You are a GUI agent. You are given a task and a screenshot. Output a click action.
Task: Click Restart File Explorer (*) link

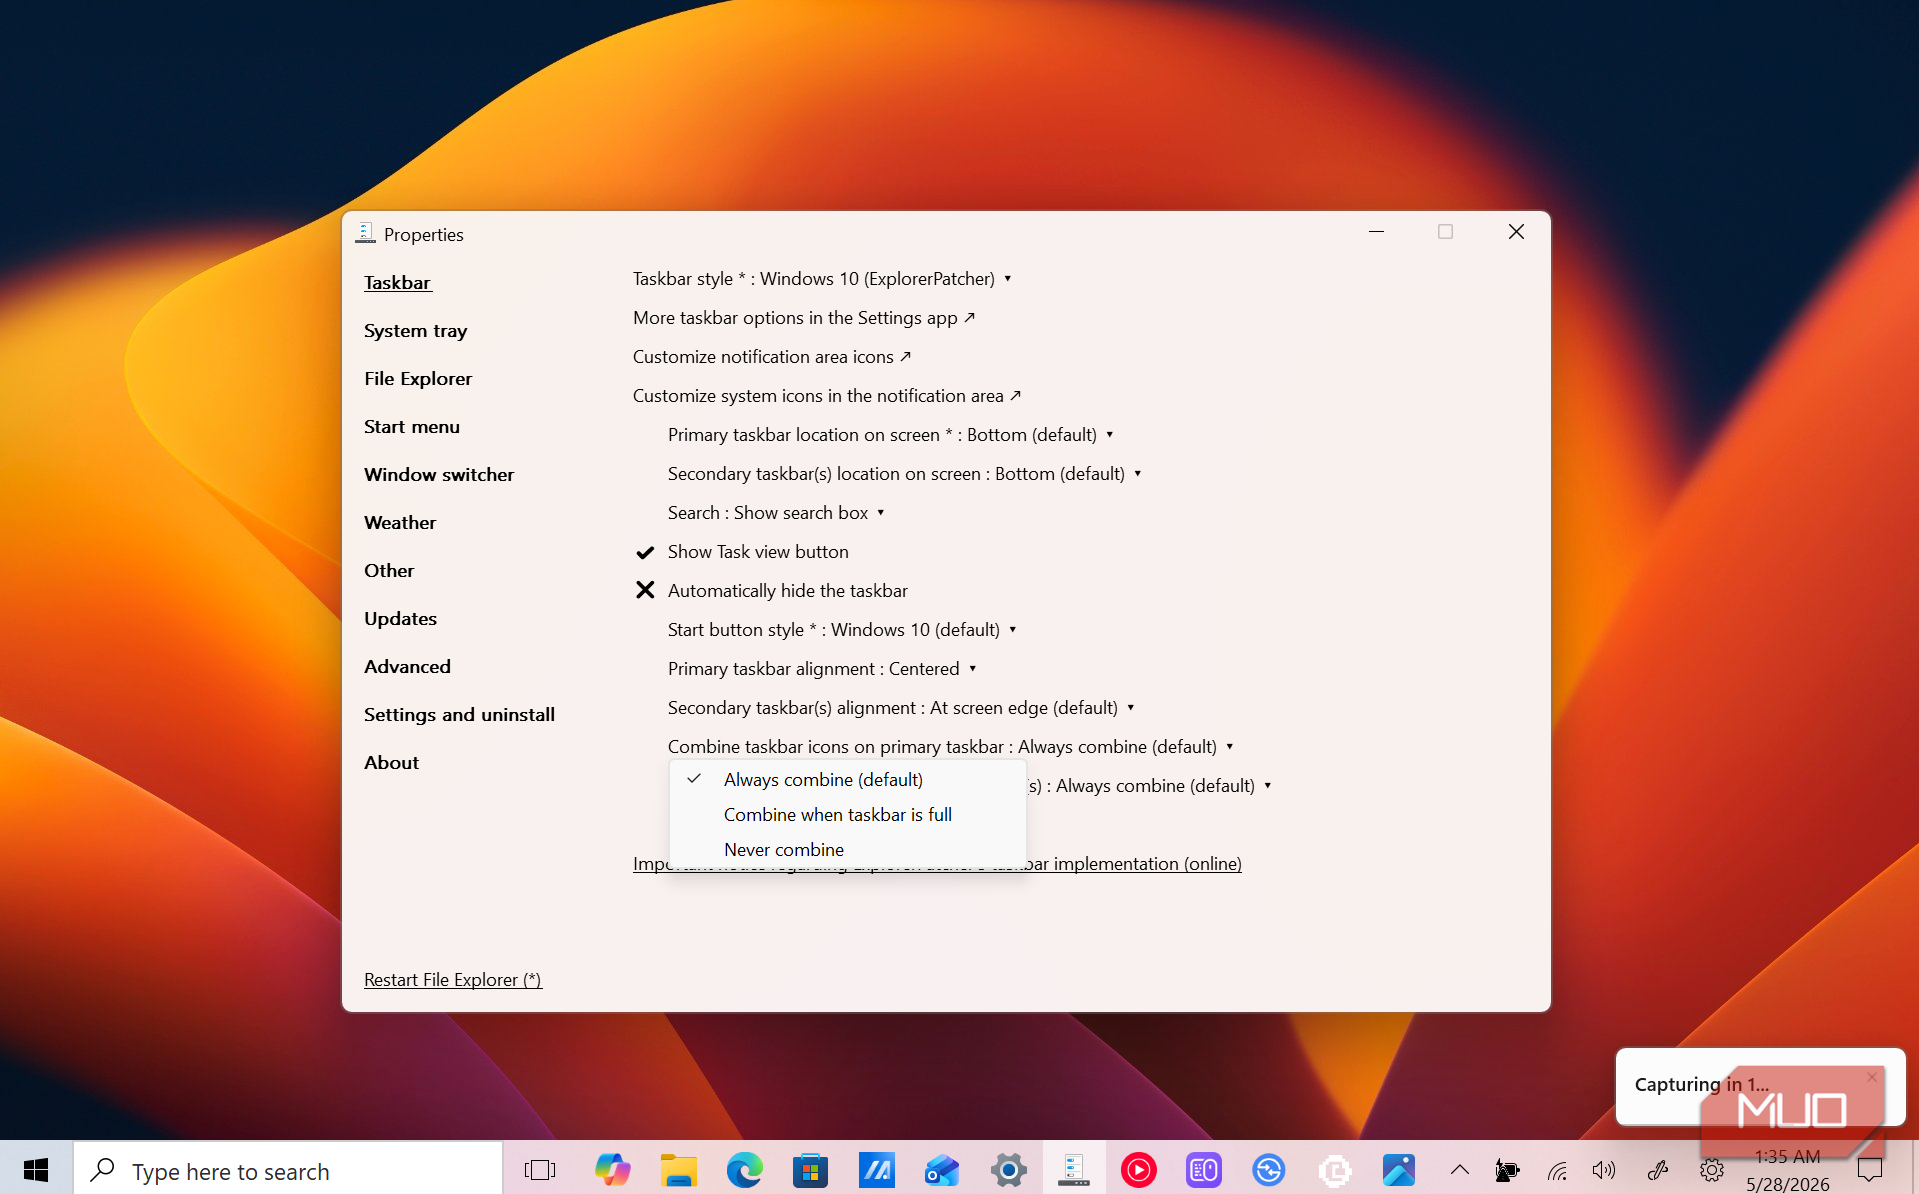(x=453, y=980)
